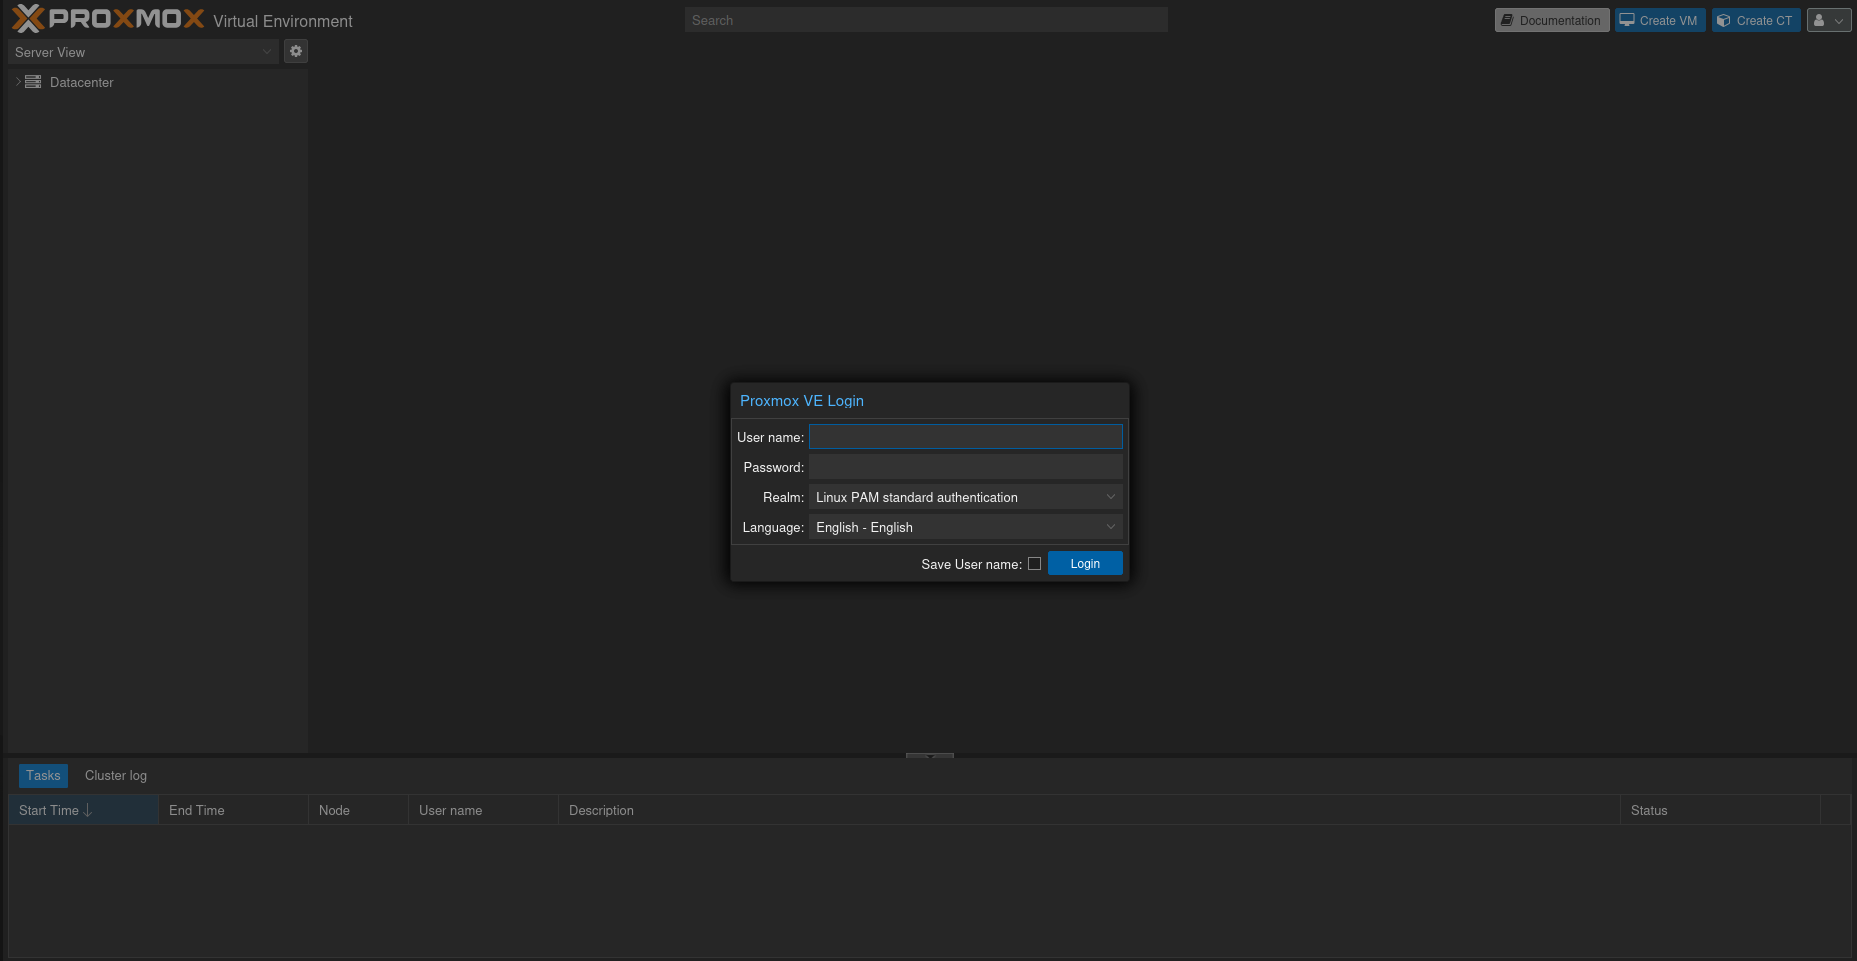Sort by User name column header
This screenshot has height=961, width=1857.
pos(484,810)
